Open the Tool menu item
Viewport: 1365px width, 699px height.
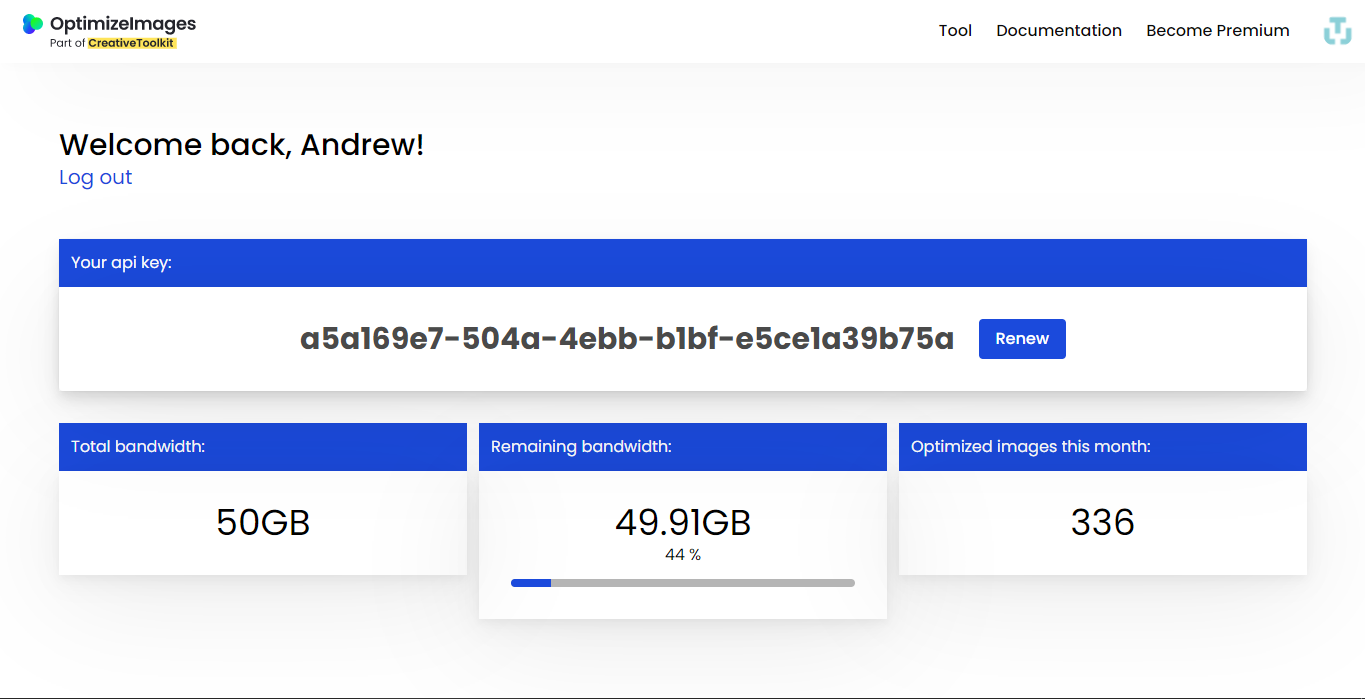pyautogui.click(x=955, y=31)
